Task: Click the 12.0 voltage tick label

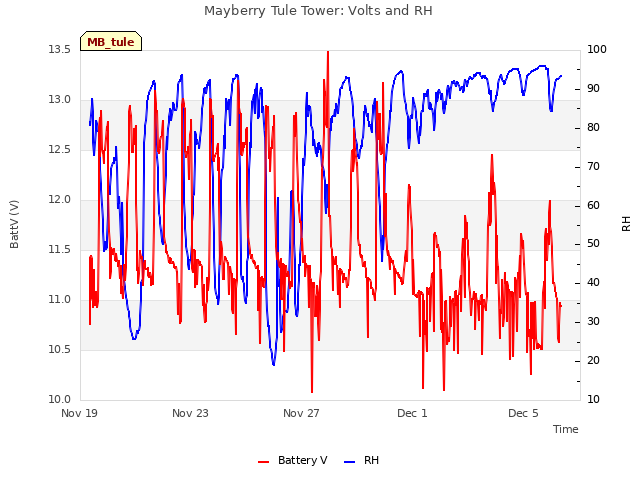Action: pyautogui.click(x=60, y=199)
